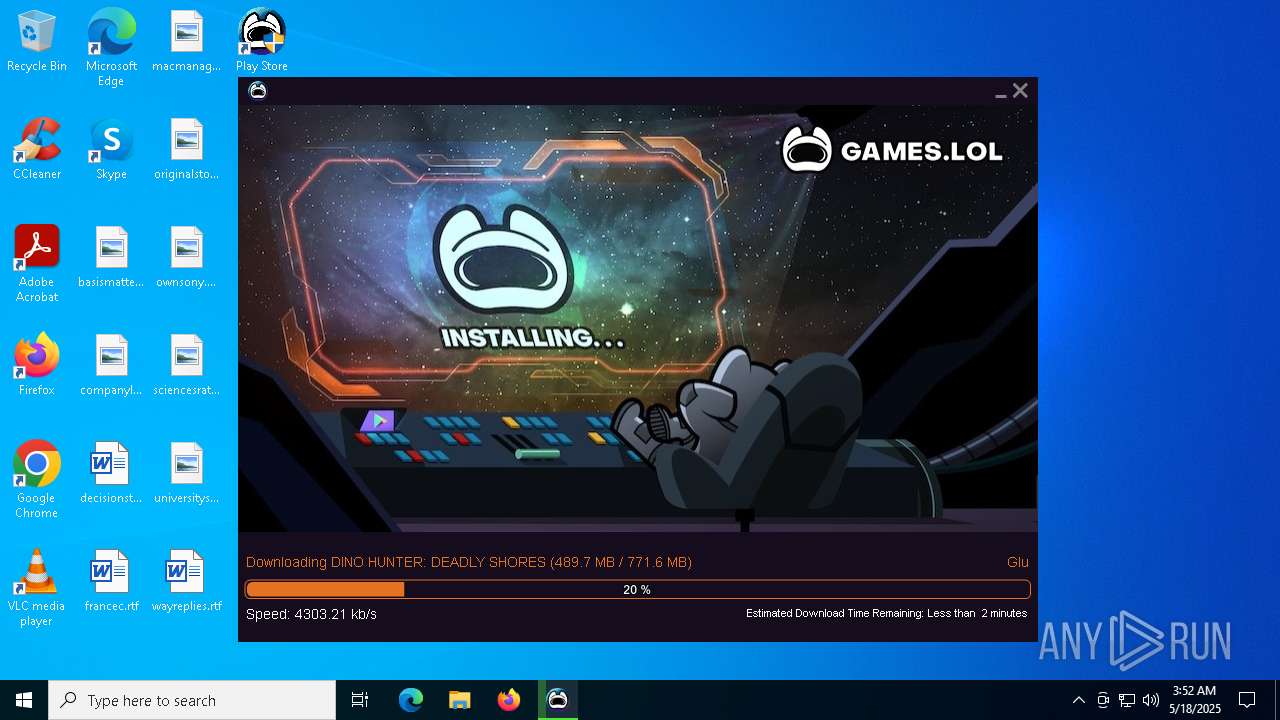
Task: Open Firefox from the taskbar
Action: (x=509, y=700)
